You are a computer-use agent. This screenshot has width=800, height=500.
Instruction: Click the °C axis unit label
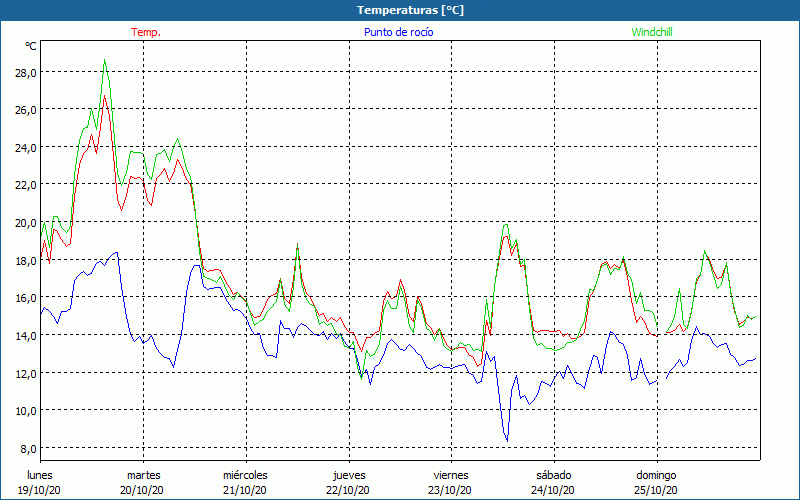coord(31,46)
